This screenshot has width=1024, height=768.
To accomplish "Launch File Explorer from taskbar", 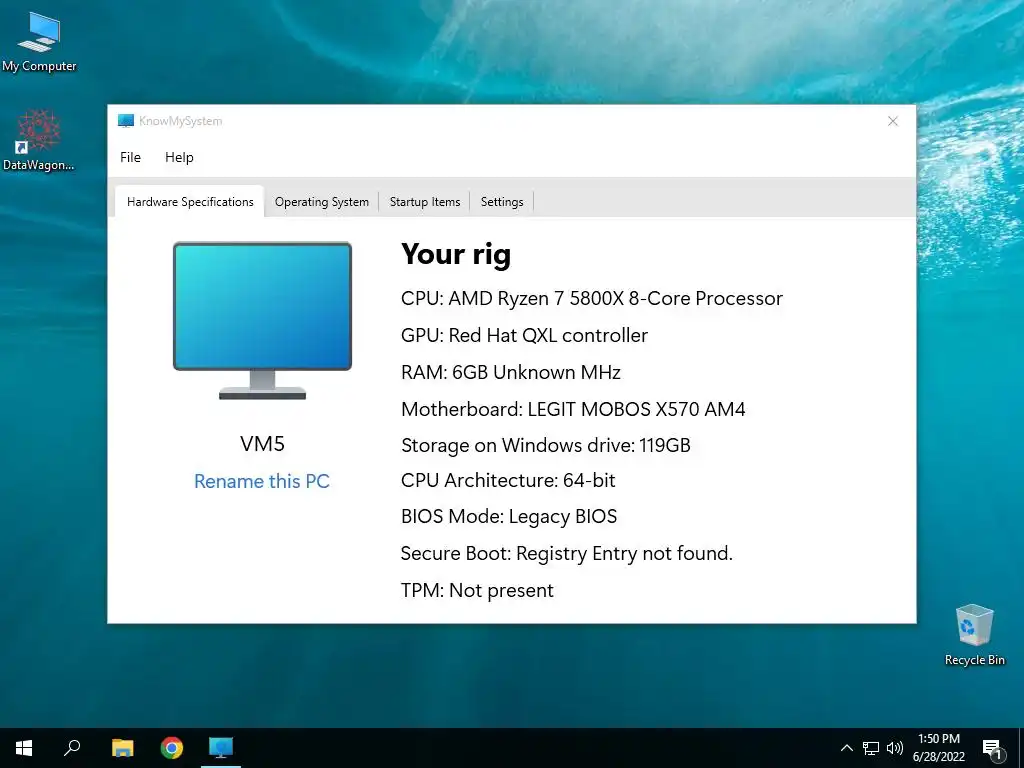I will pyautogui.click(x=122, y=748).
